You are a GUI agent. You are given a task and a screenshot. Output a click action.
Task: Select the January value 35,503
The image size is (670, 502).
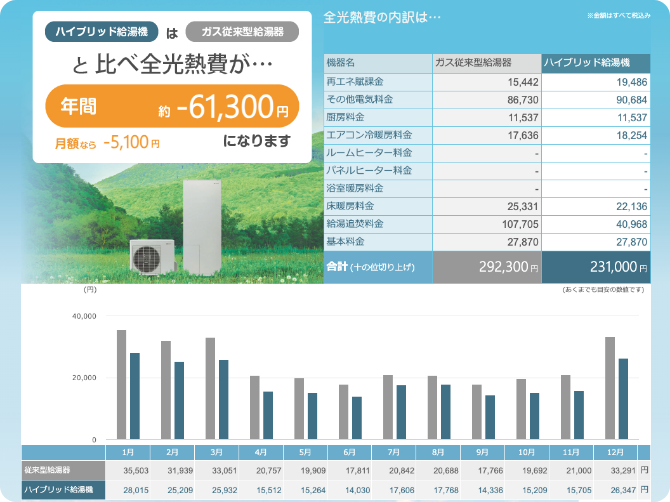pyautogui.click(x=136, y=471)
